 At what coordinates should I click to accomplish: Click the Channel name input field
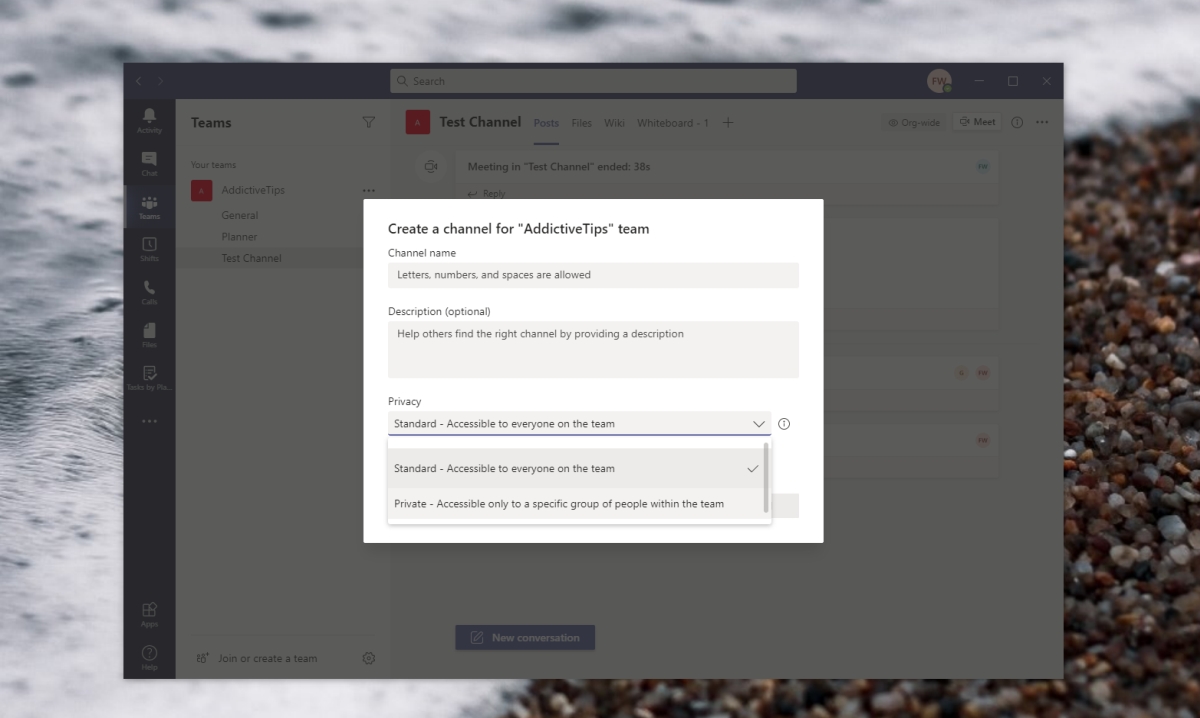593,275
